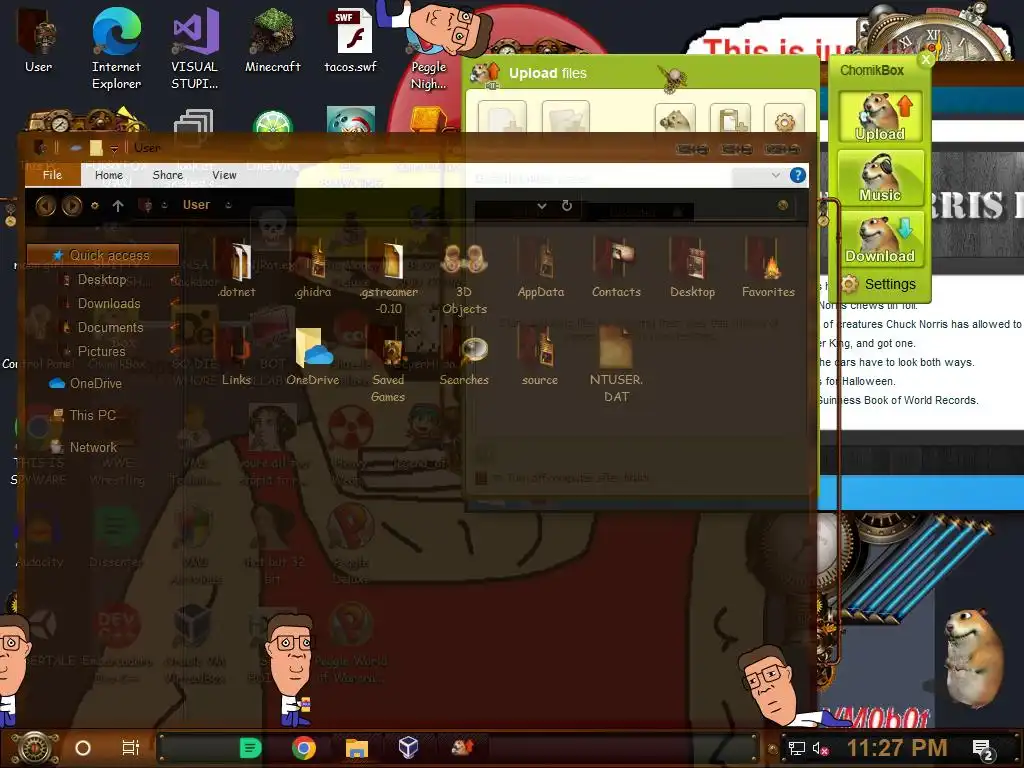Click User in the address bar
Image resolution: width=1024 pixels, height=768 pixels.
coord(196,205)
